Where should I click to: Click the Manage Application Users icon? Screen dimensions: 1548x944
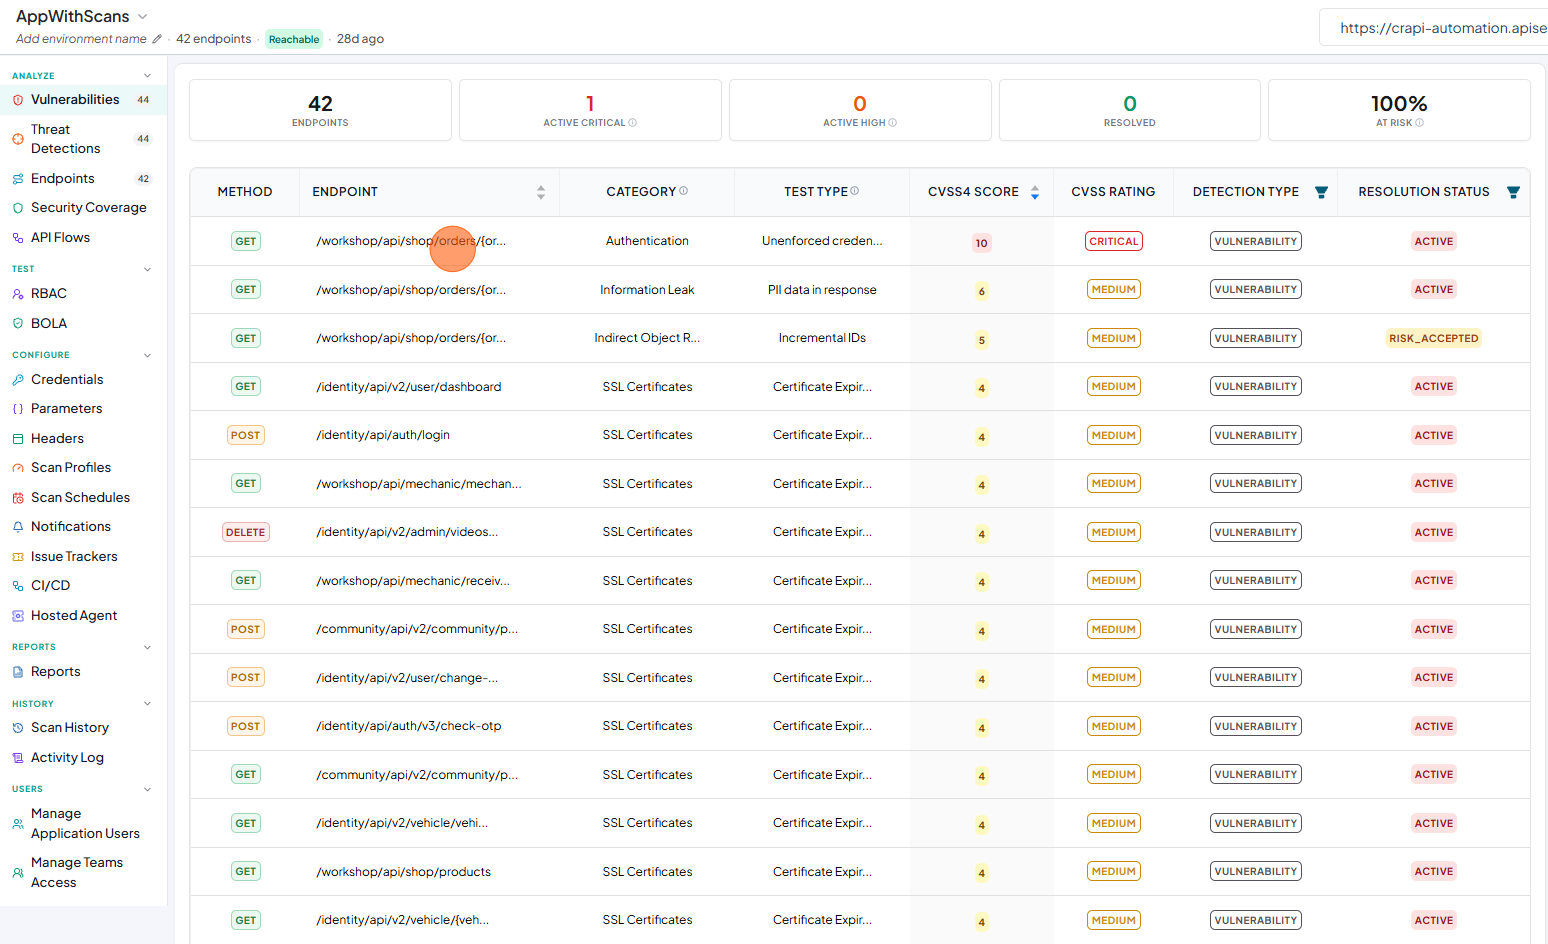18,823
